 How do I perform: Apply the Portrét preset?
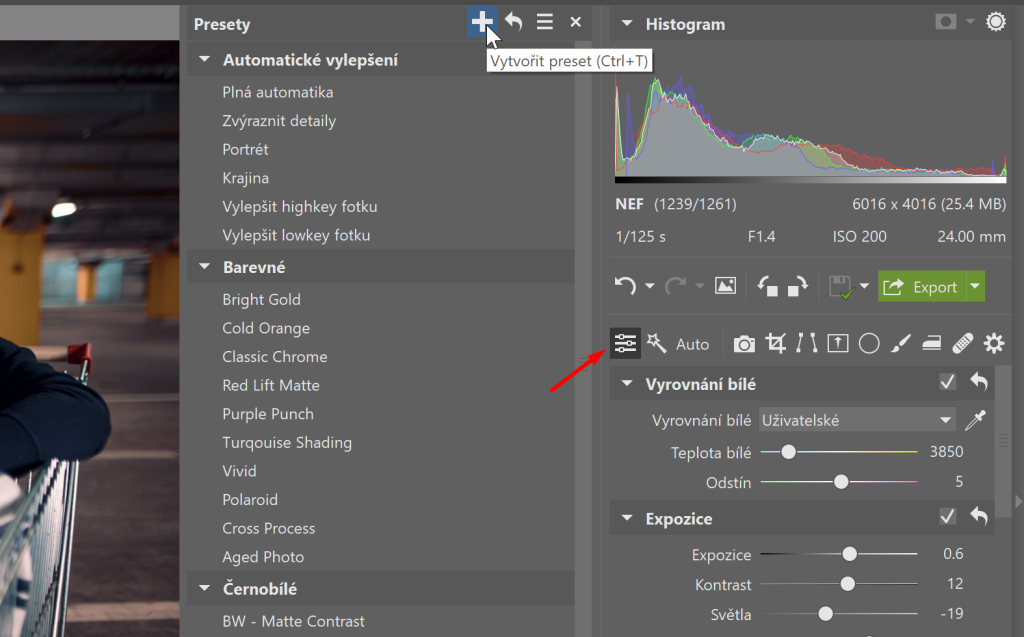[245, 150]
